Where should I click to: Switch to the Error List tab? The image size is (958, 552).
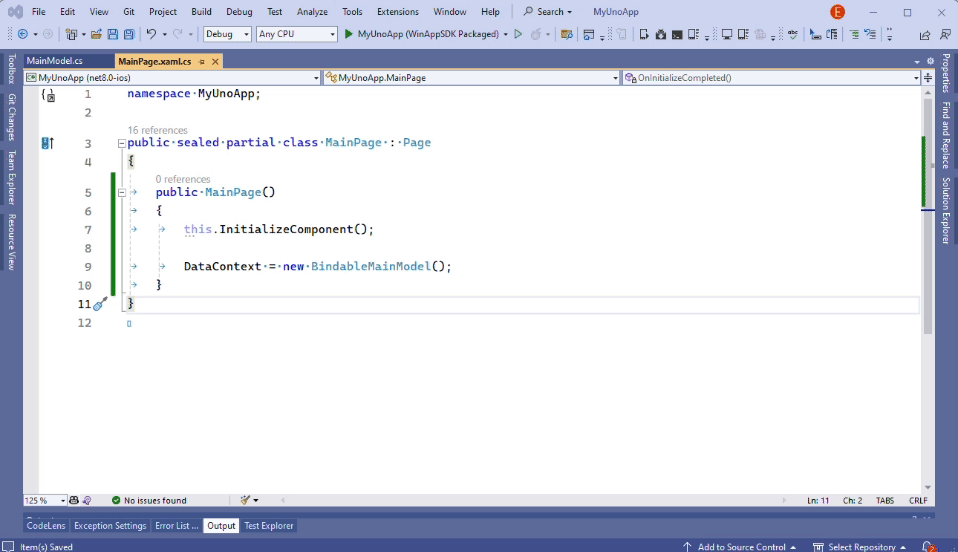[176, 526]
